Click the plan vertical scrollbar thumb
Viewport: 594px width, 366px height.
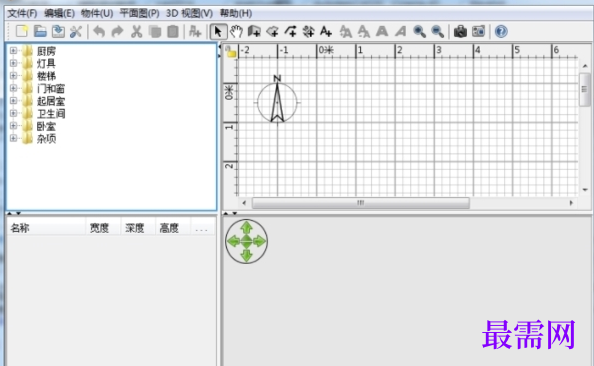pos(585,90)
